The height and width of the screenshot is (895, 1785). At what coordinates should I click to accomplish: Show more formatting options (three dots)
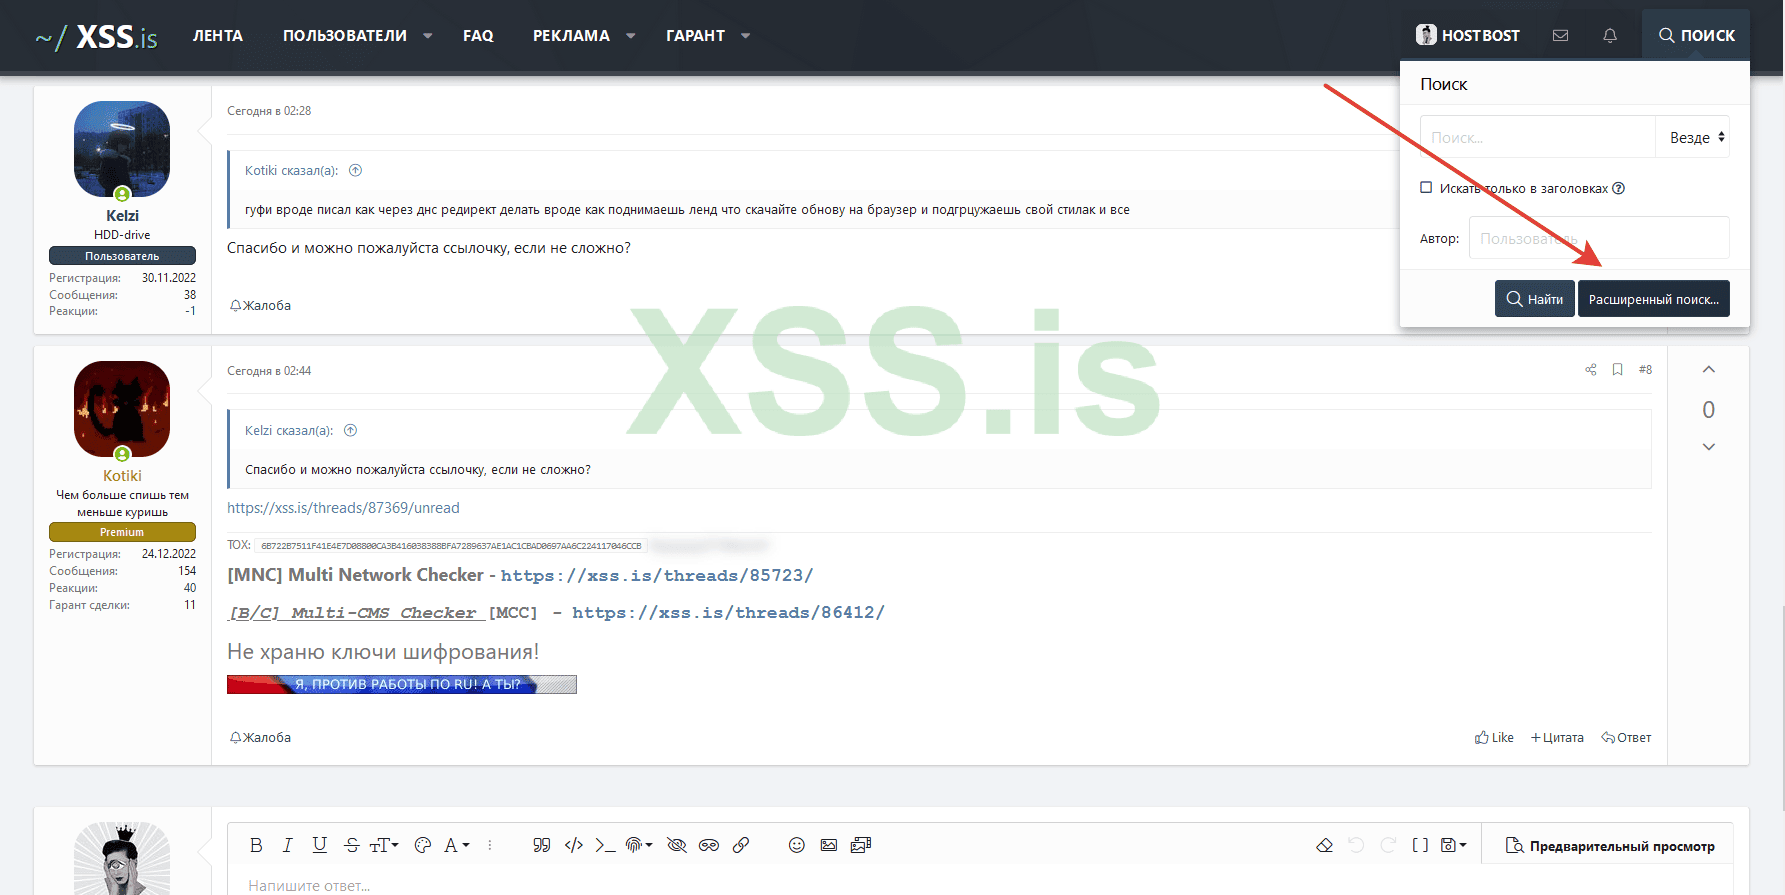pyautogui.click(x=490, y=845)
